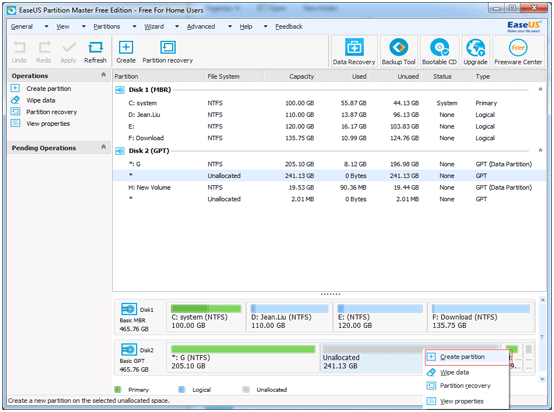Screen dimensions: 554x412
Task: Click the Disk 2 (GPT) drive icon in list
Action: pyautogui.click(x=120, y=151)
